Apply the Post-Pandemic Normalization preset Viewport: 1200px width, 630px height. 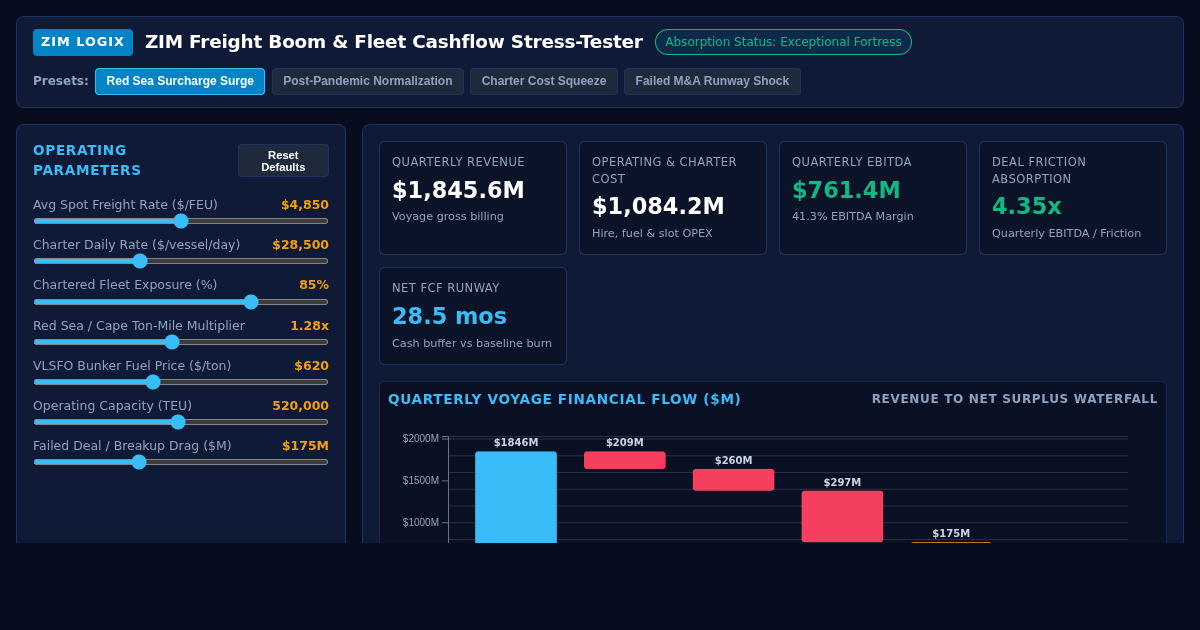(x=368, y=81)
